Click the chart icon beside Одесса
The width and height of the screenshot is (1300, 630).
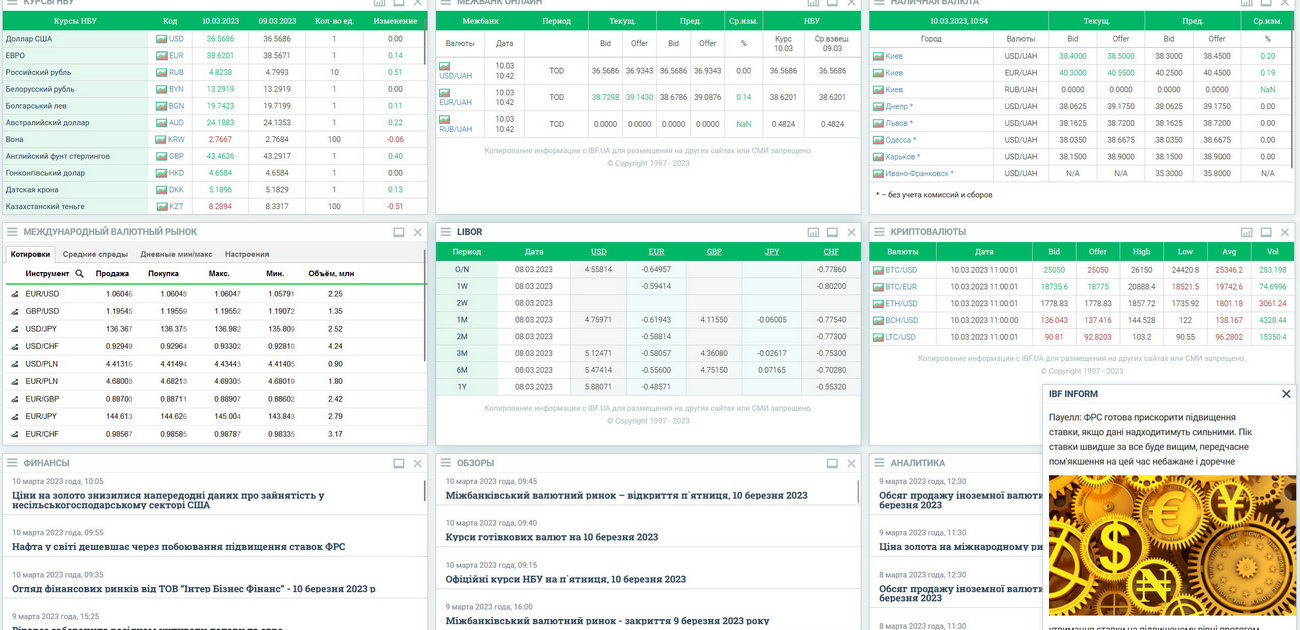pos(879,140)
